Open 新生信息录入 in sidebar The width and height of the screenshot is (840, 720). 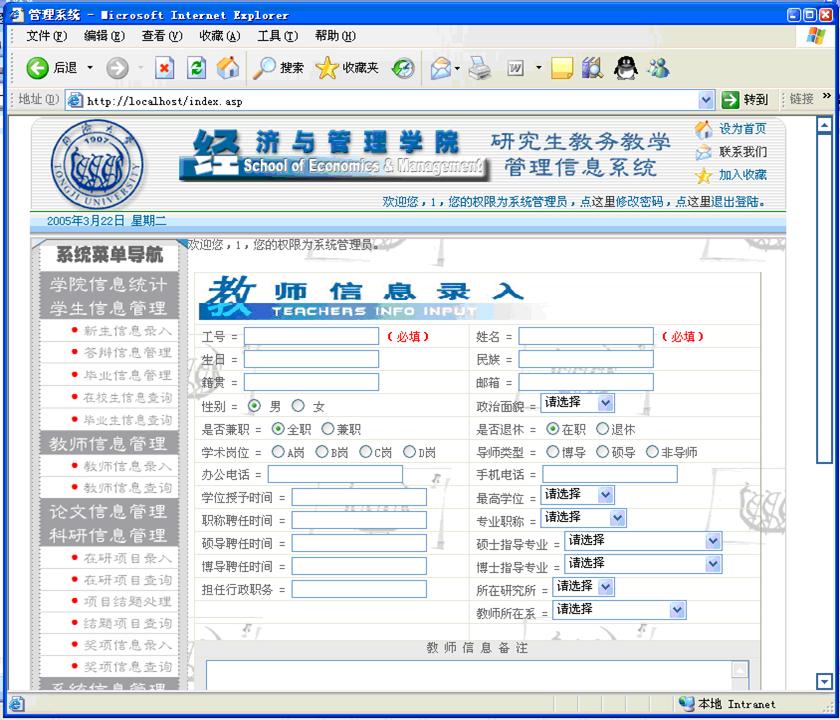[x=128, y=331]
